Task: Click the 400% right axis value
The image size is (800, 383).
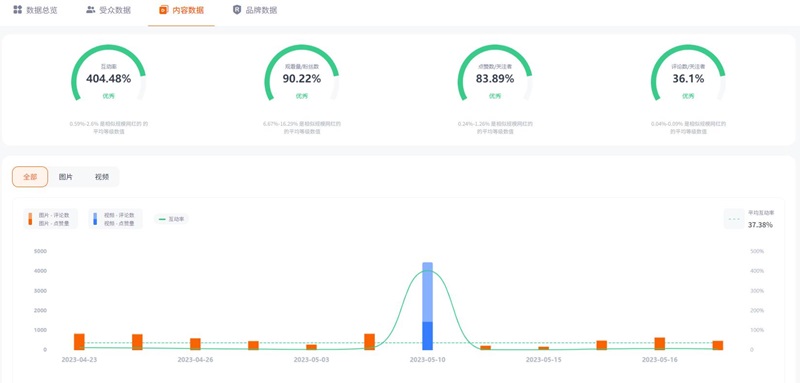Action: [757, 271]
